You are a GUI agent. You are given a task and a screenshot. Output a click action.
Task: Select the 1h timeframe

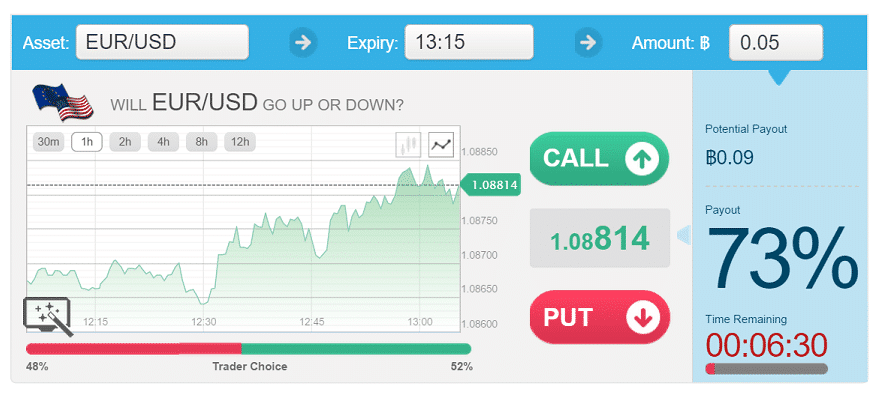point(87,142)
